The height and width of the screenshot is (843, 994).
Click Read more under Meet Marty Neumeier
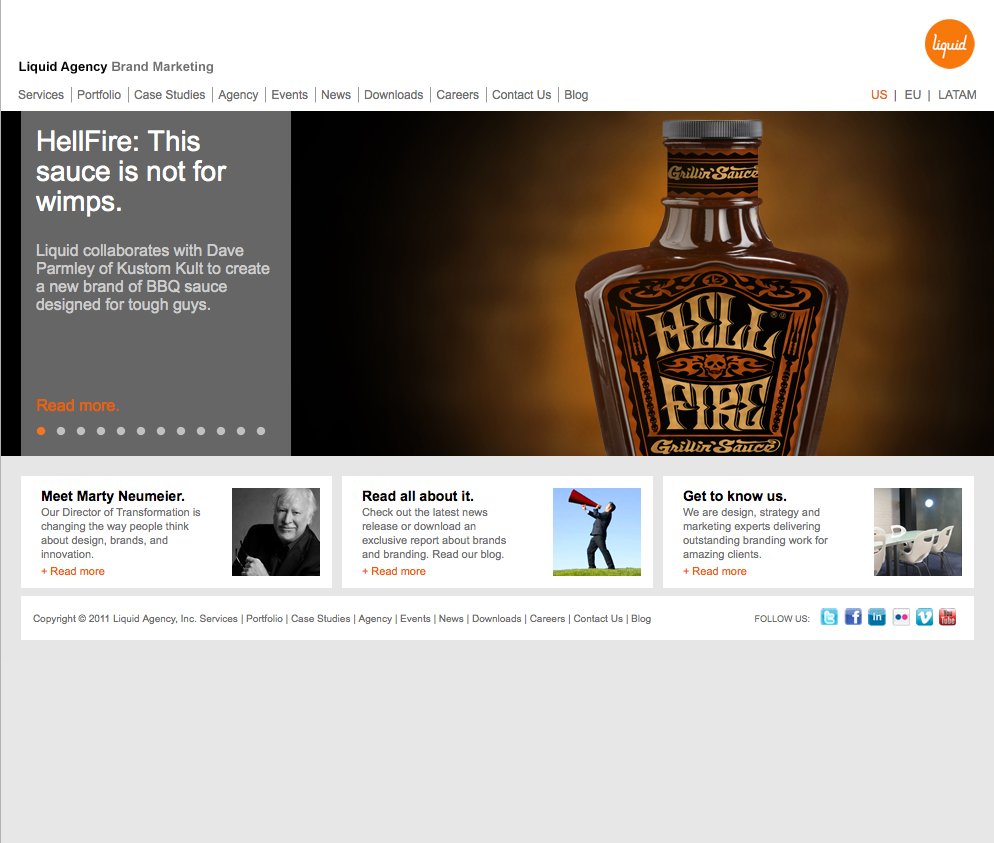pos(73,571)
